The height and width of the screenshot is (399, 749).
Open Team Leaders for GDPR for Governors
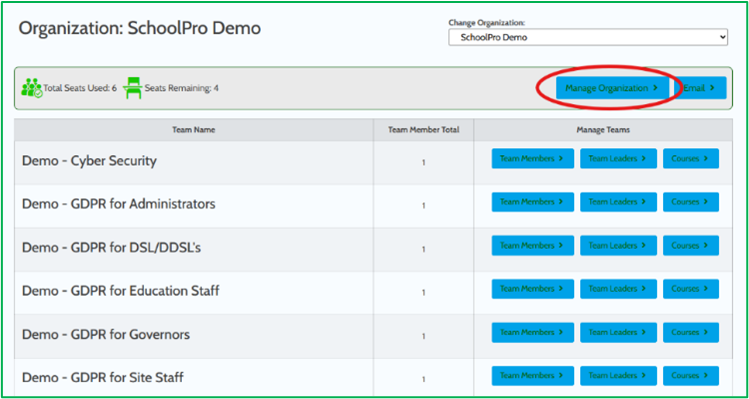point(618,333)
